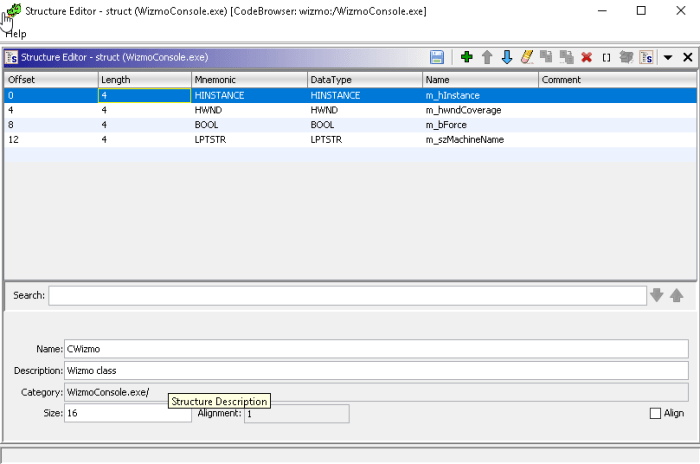Image resolution: width=700 pixels, height=464 pixels.
Task: Select the m_bForce name cell
Action: [480, 125]
